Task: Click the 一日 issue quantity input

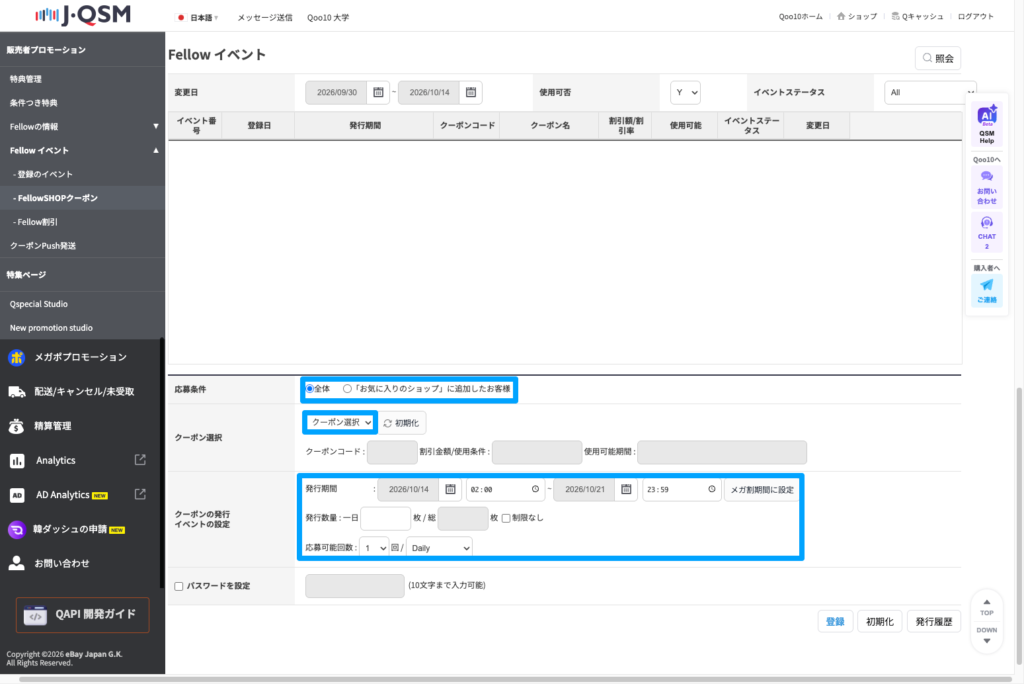Action: click(x=385, y=518)
